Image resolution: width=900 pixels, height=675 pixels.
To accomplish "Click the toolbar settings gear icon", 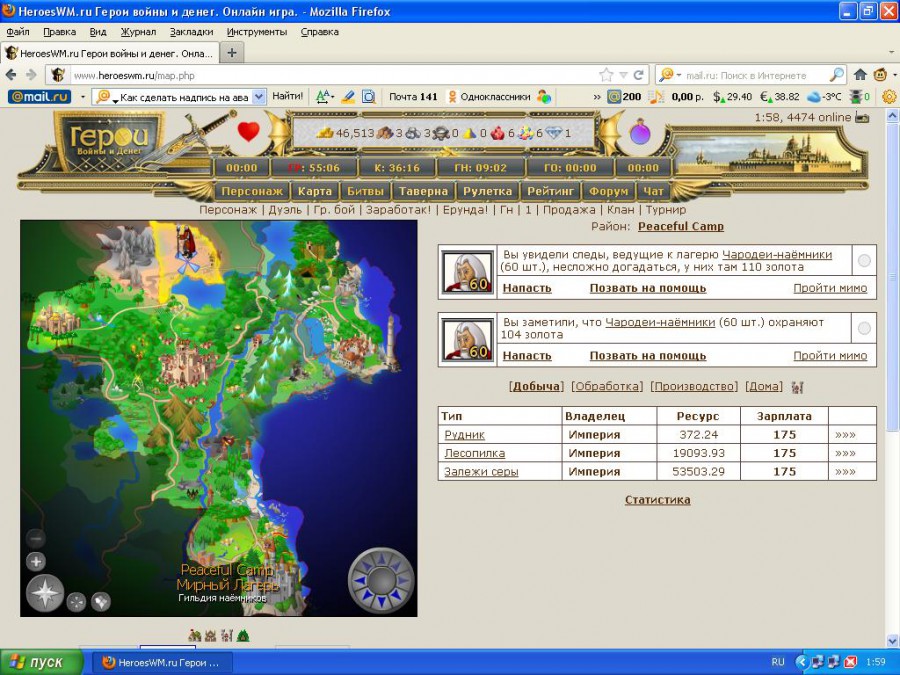I will tap(889, 97).
